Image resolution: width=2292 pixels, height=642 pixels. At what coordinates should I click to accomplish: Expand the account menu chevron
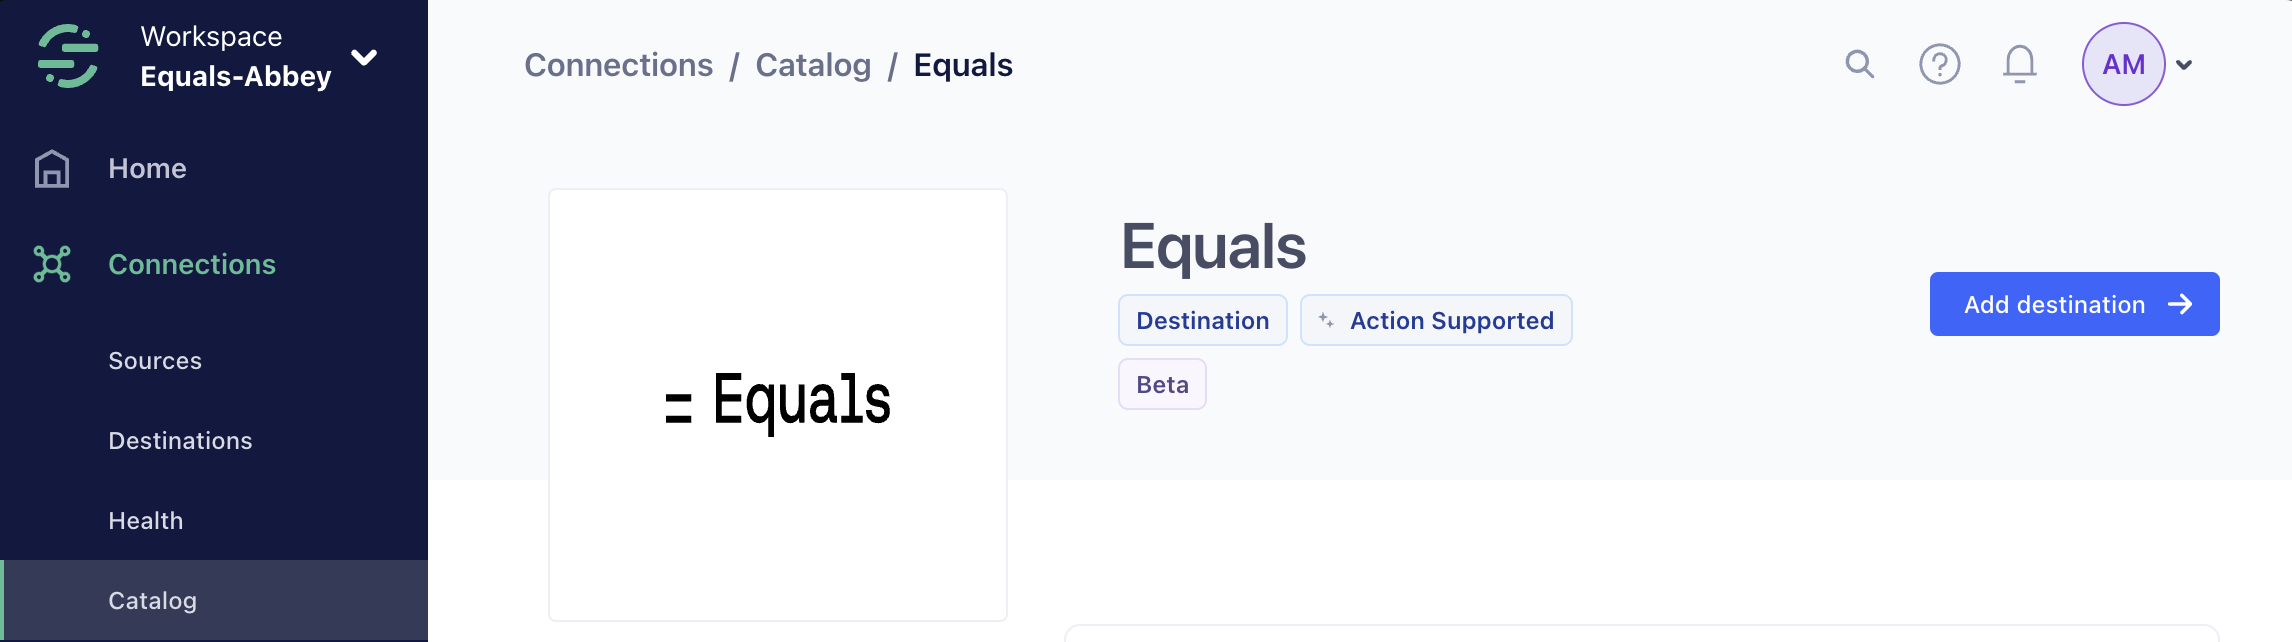pos(2184,65)
